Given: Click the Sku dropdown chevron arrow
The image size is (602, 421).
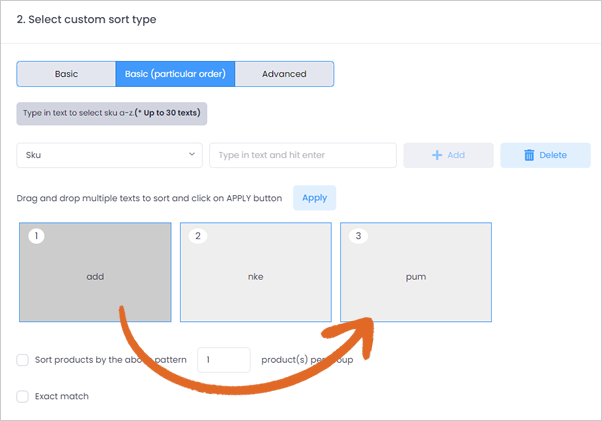Looking at the screenshot, I should 192,154.
